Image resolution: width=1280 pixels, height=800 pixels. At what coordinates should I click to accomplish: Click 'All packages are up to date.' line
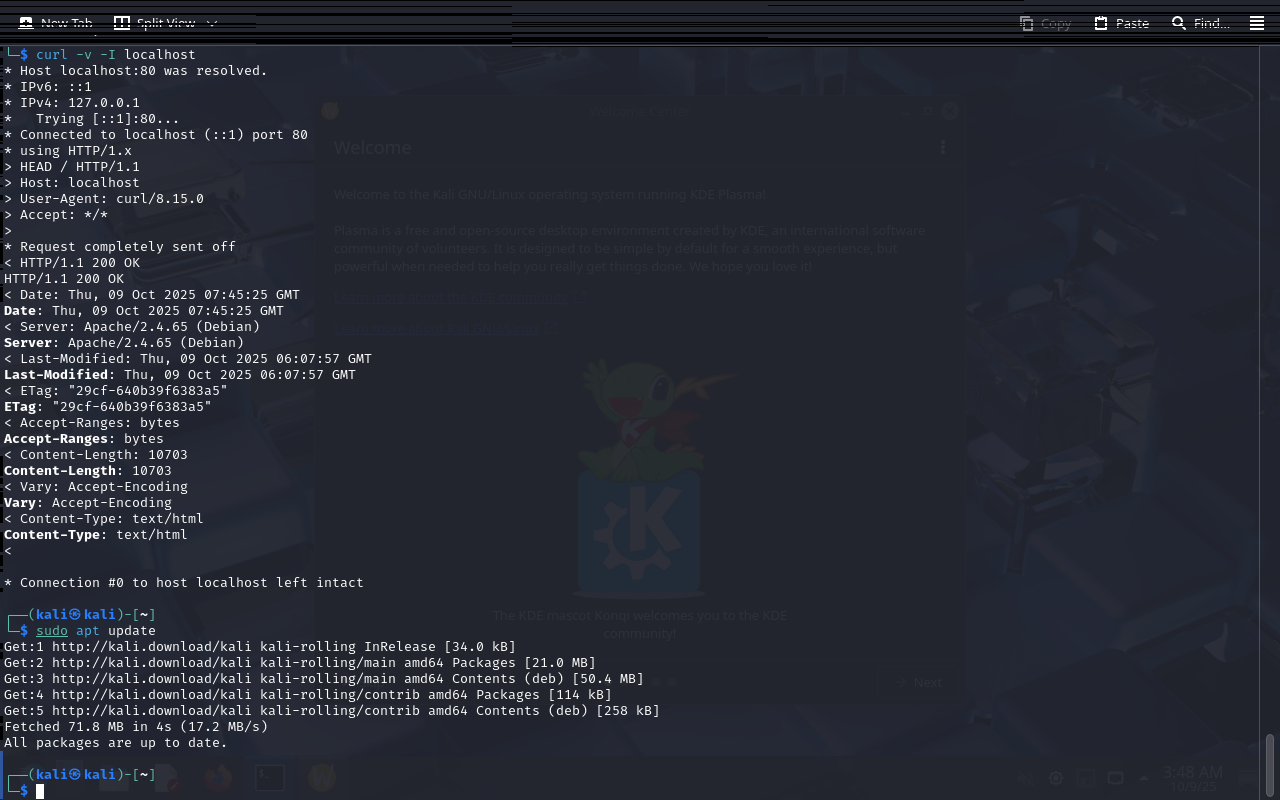[116, 743]
